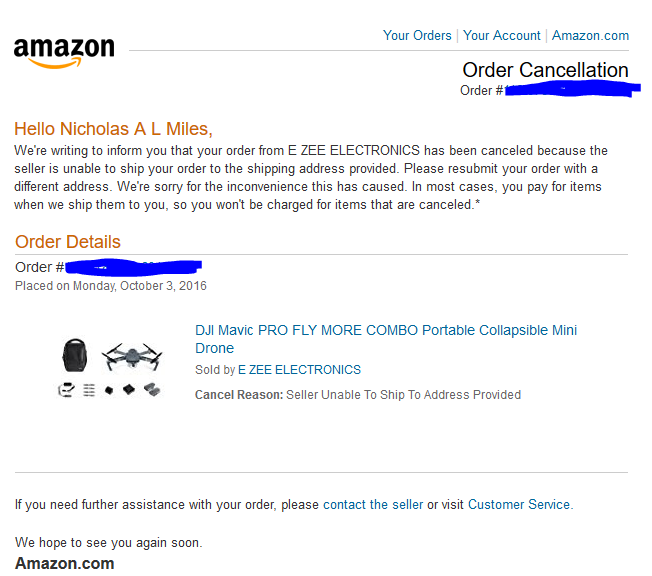Click the redacted order number under Order Cancellation
This screenshot has height=576, width=652.
(x=570, y=90)
